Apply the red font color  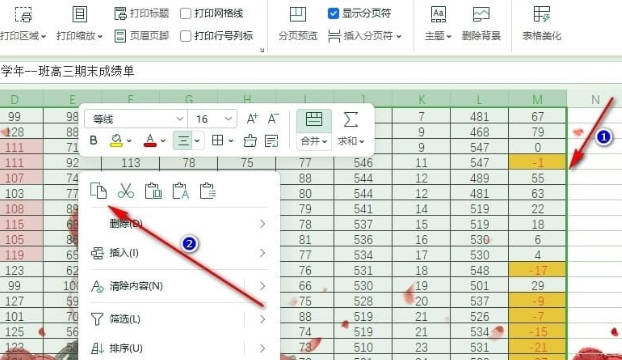(x=150, y=140)
